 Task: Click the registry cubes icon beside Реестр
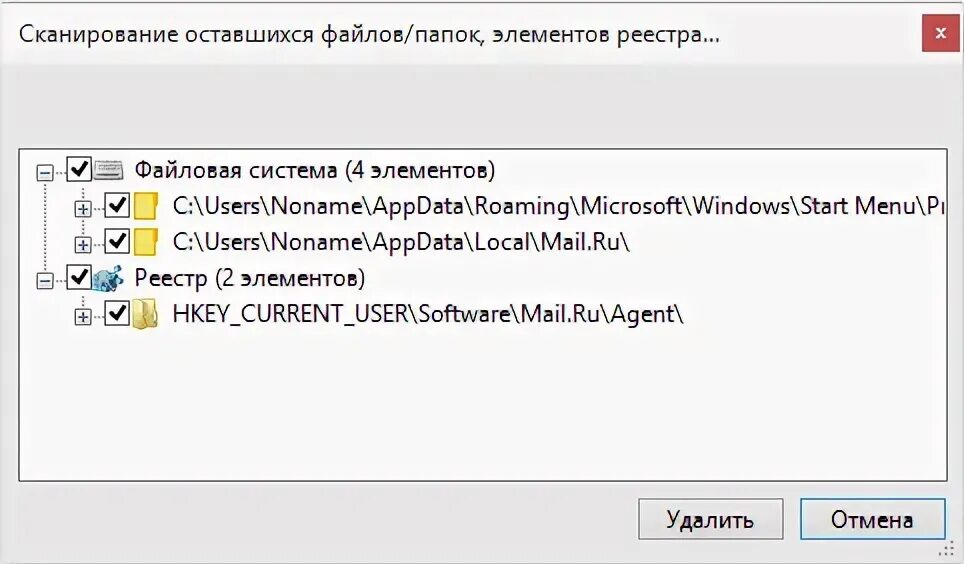pos(108,279)
